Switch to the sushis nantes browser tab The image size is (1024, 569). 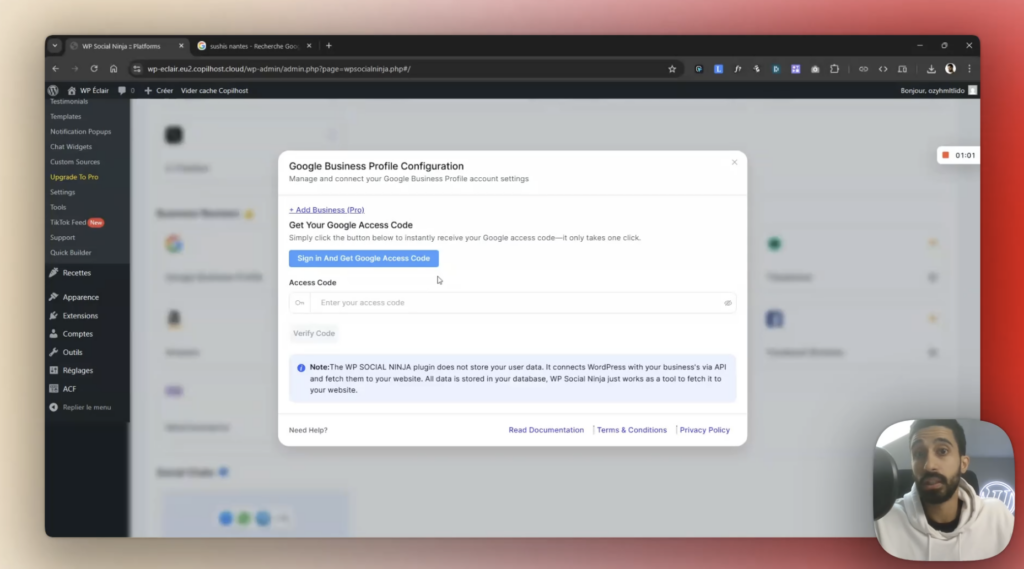pyautogui.click(x=250, y=46)
